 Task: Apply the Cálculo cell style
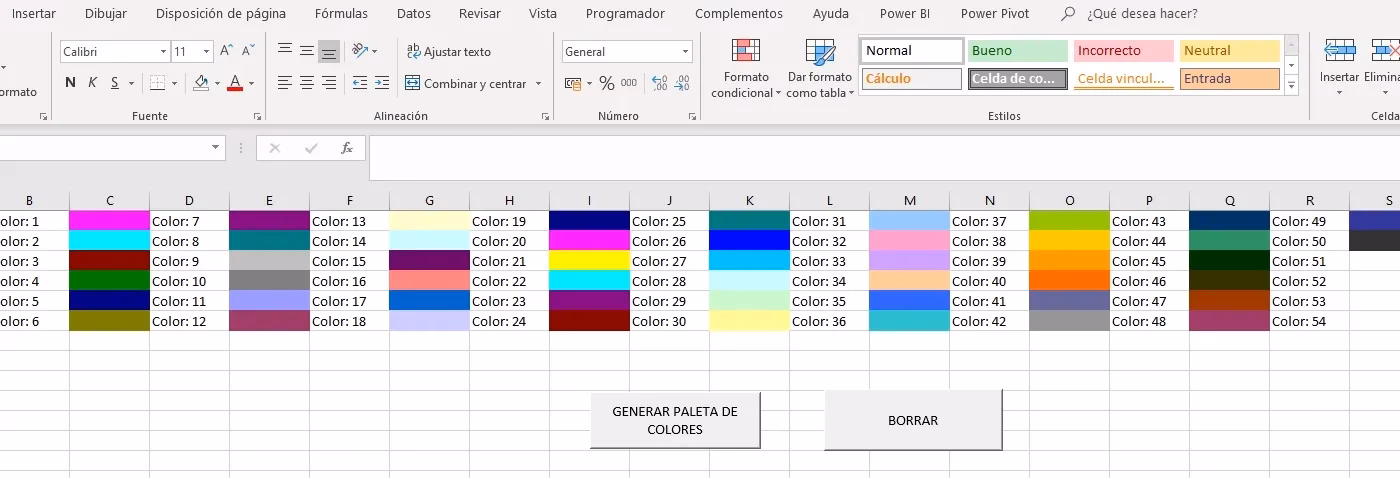911,79
